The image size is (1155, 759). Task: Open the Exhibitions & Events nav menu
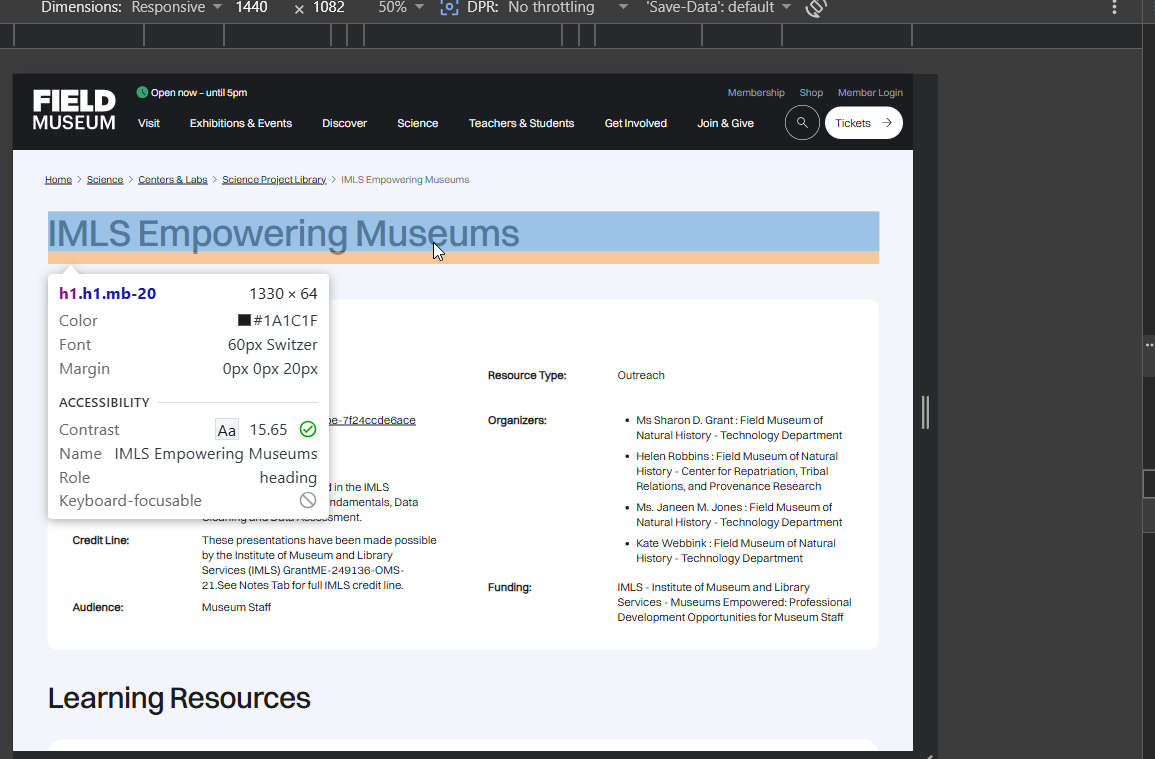(x=241, y=123)
